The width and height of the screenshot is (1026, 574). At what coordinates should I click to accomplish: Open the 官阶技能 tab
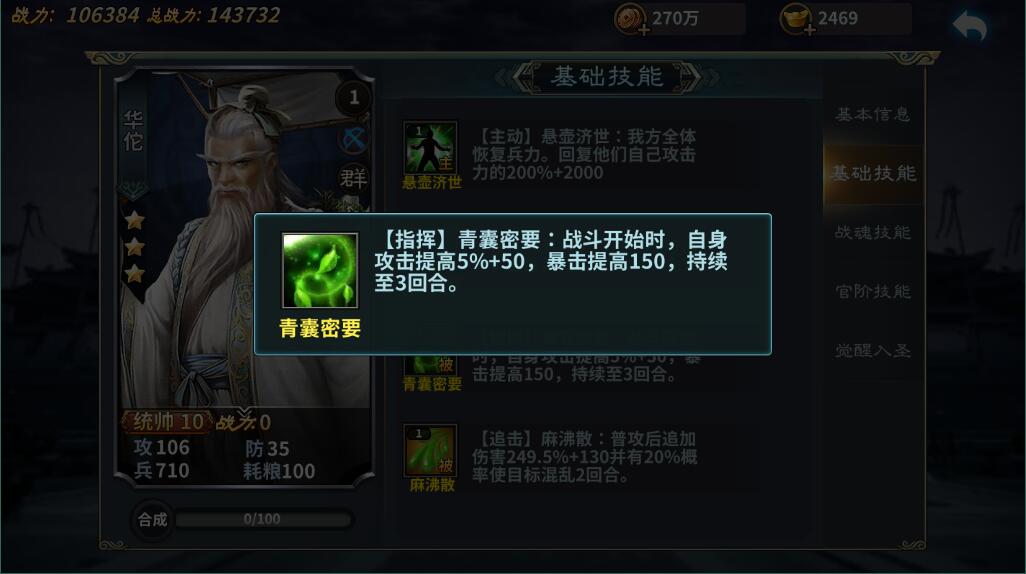coord(873,291)
